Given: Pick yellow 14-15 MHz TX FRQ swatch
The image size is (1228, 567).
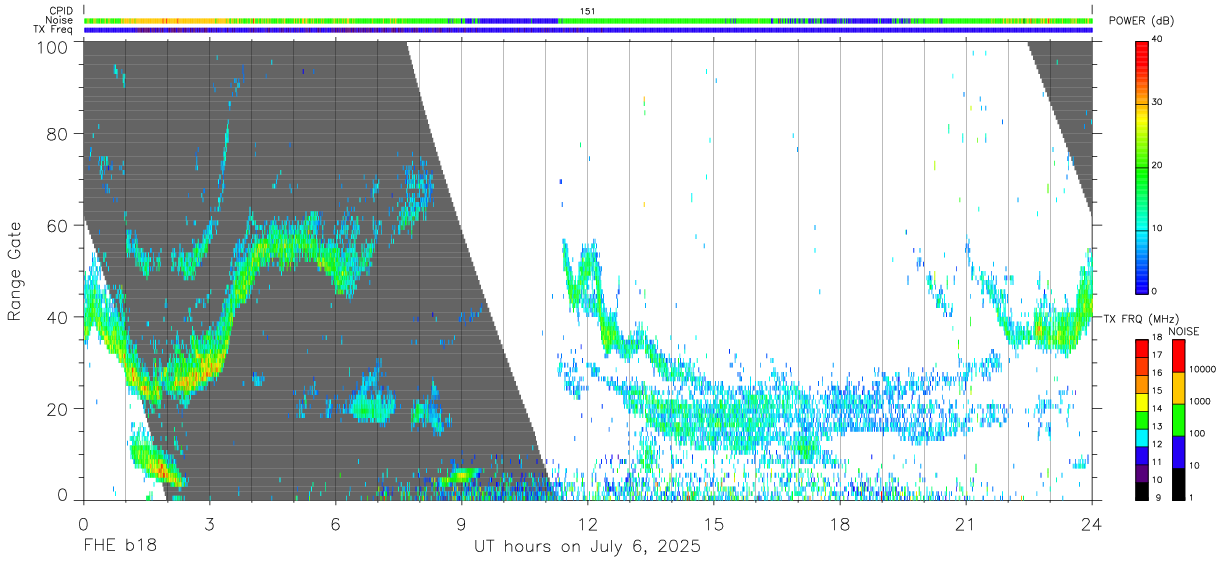Looking at the screenshot, I should pyautogui.click(x=1142, y=401).
